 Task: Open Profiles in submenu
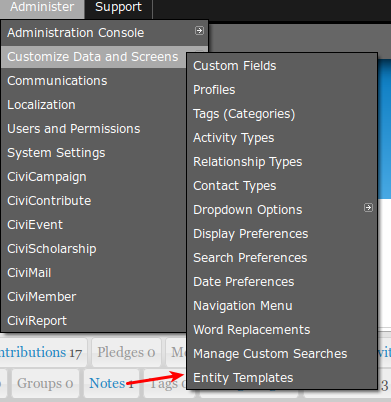(282, 90)
